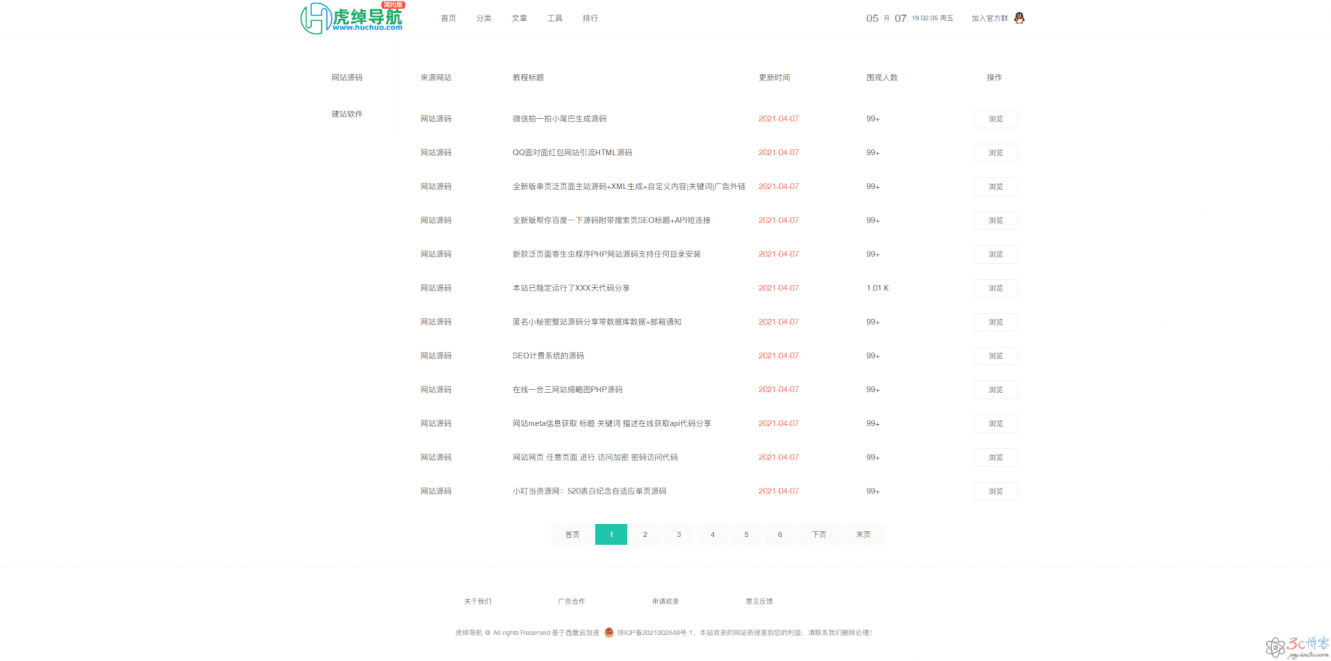Click 围观人数 column header
The image size is (1331, 661).
pyautogui.click(x=882, y=77)
